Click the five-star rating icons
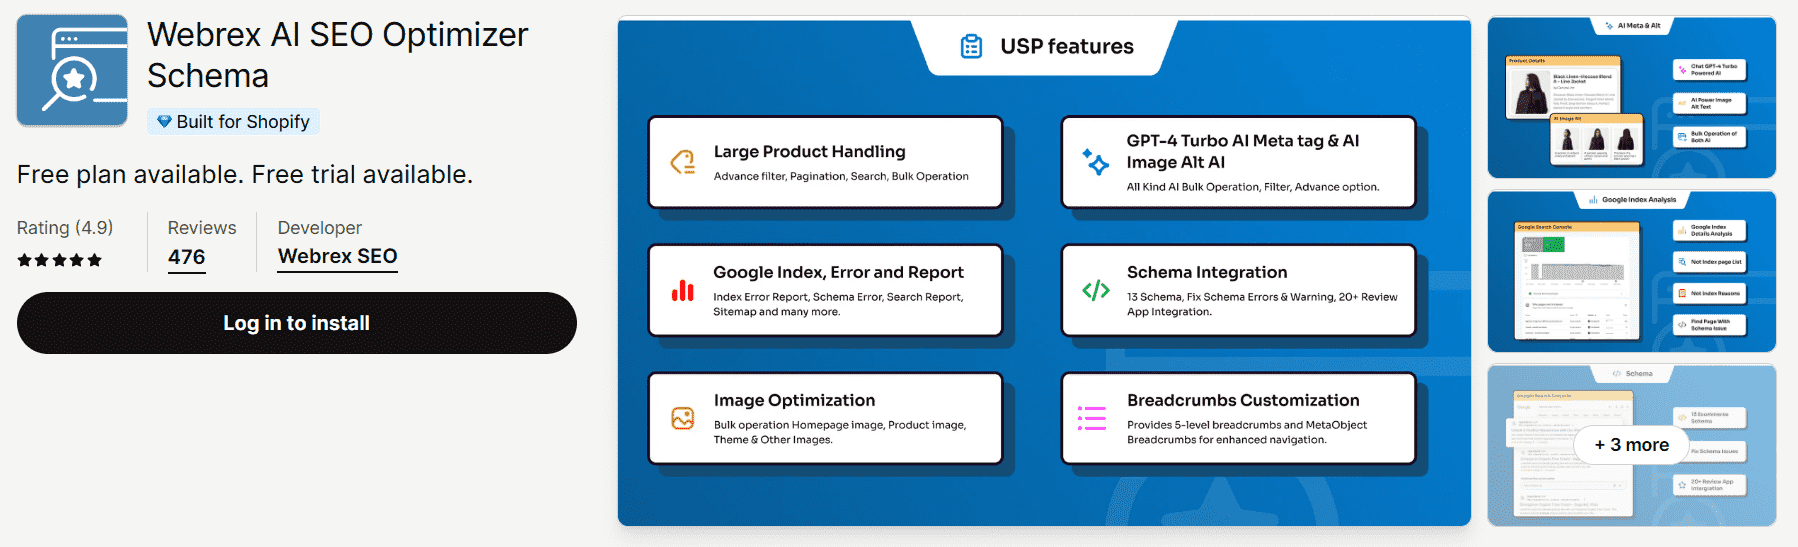The width and height of the screenshot is (1798, 547). [x=60, y=260]
